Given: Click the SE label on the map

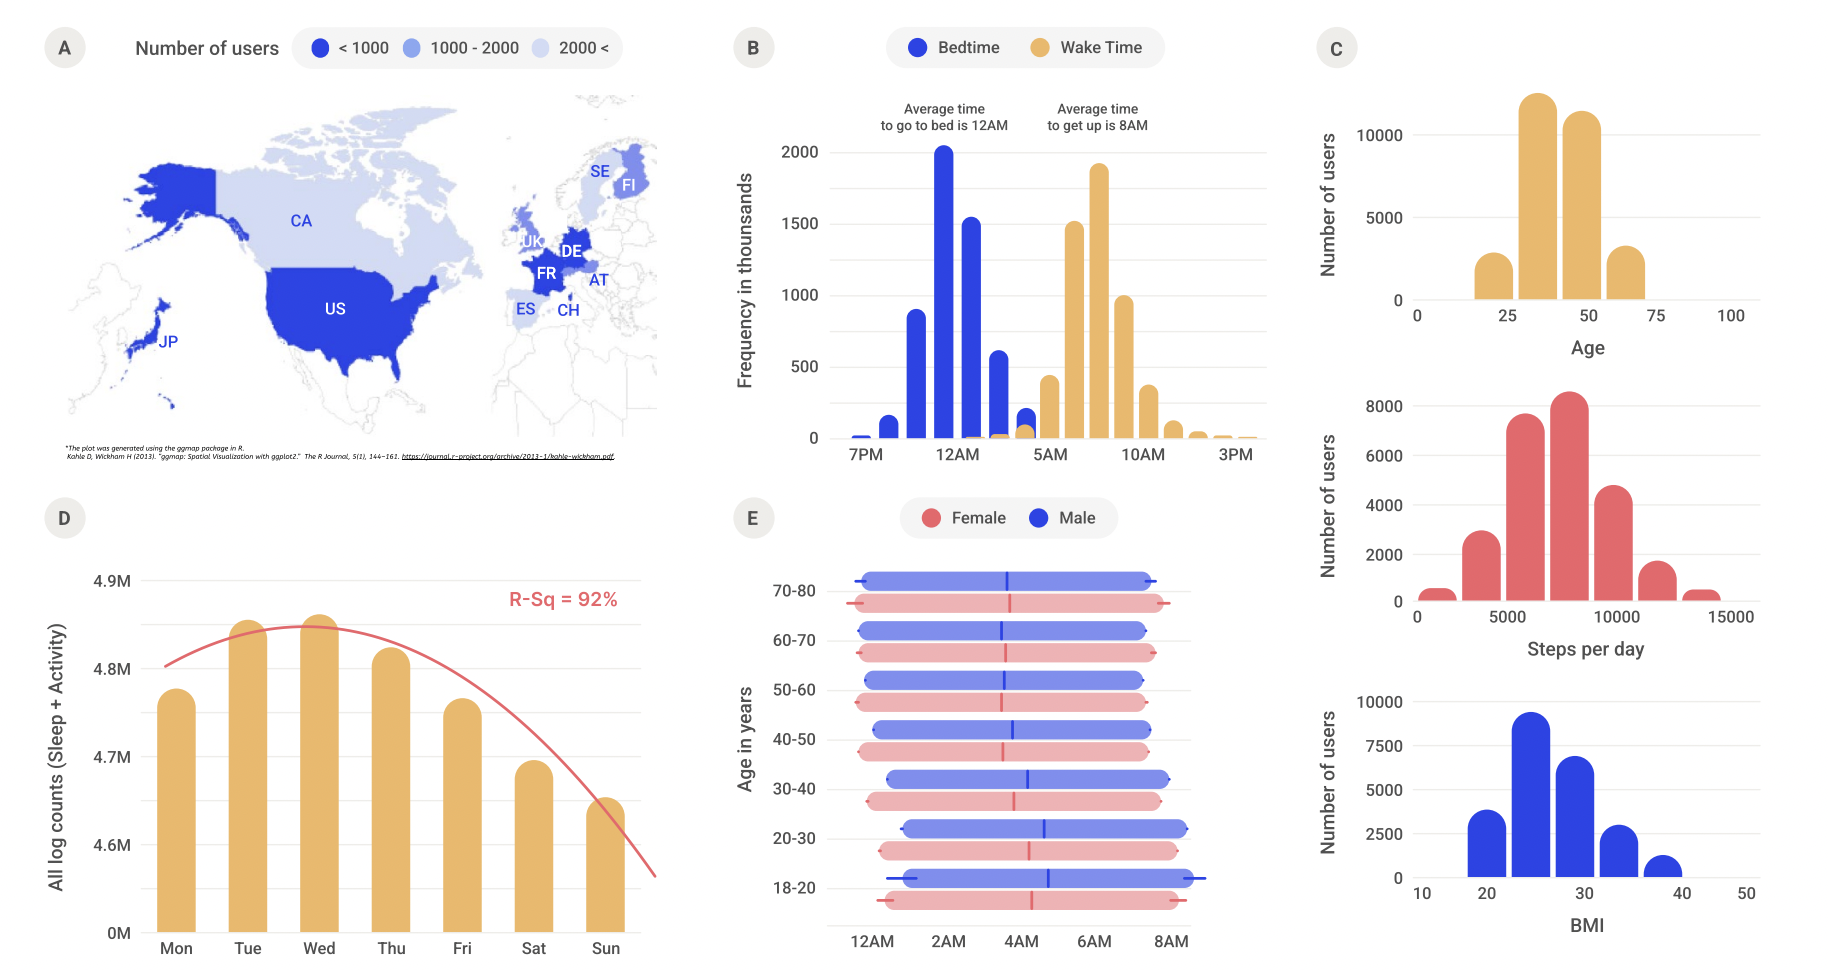Looking at the screenshot, I should point(600,172).
